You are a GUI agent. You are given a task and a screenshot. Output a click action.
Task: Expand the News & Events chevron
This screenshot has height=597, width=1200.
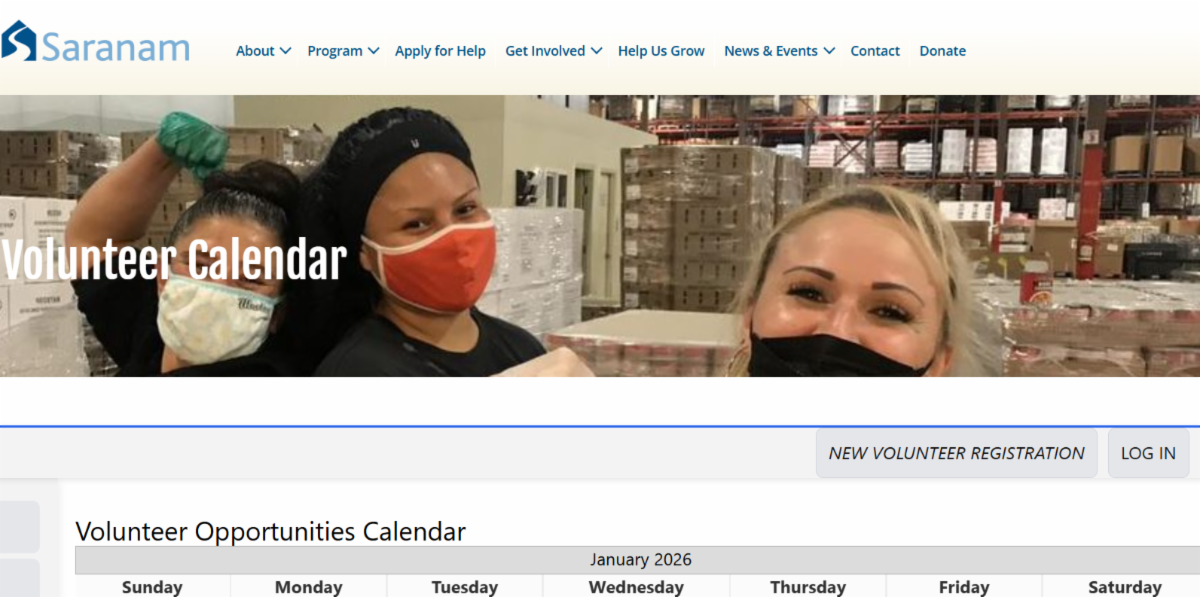(x=829, y=51)
